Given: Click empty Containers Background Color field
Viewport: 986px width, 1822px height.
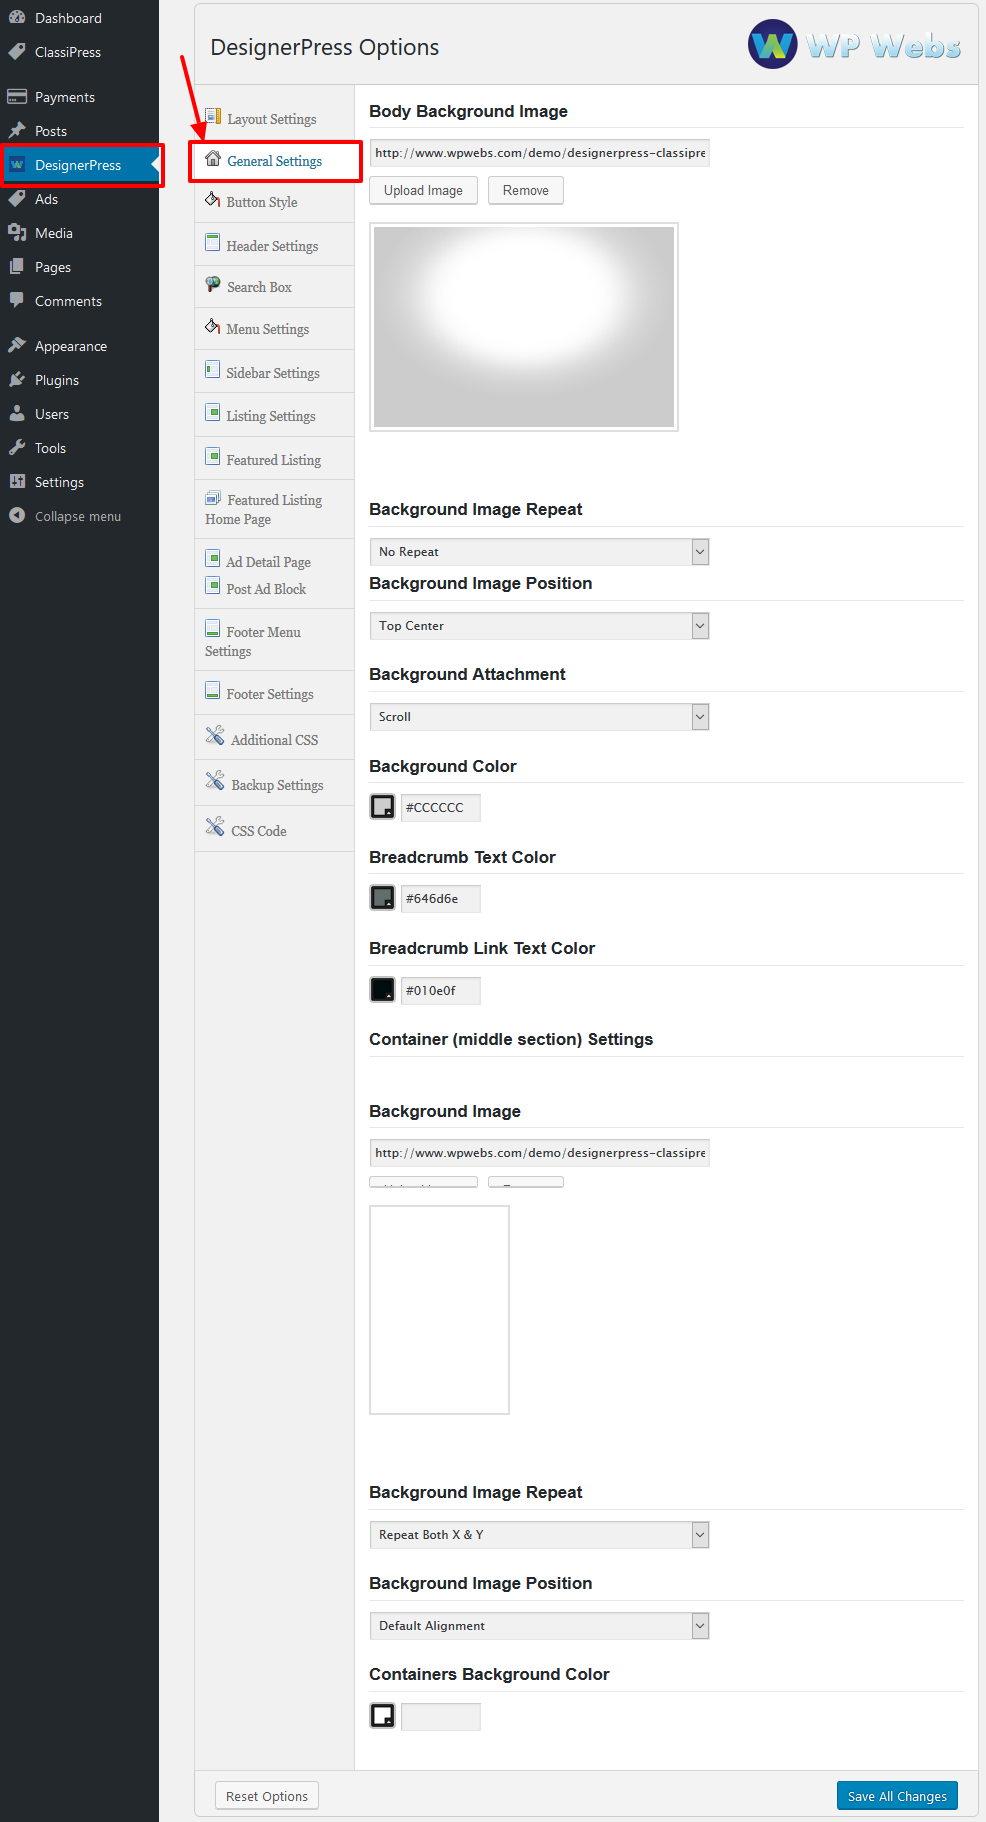Looking at the screenshot, I should pyautogui.click(x=440, y=1716).
